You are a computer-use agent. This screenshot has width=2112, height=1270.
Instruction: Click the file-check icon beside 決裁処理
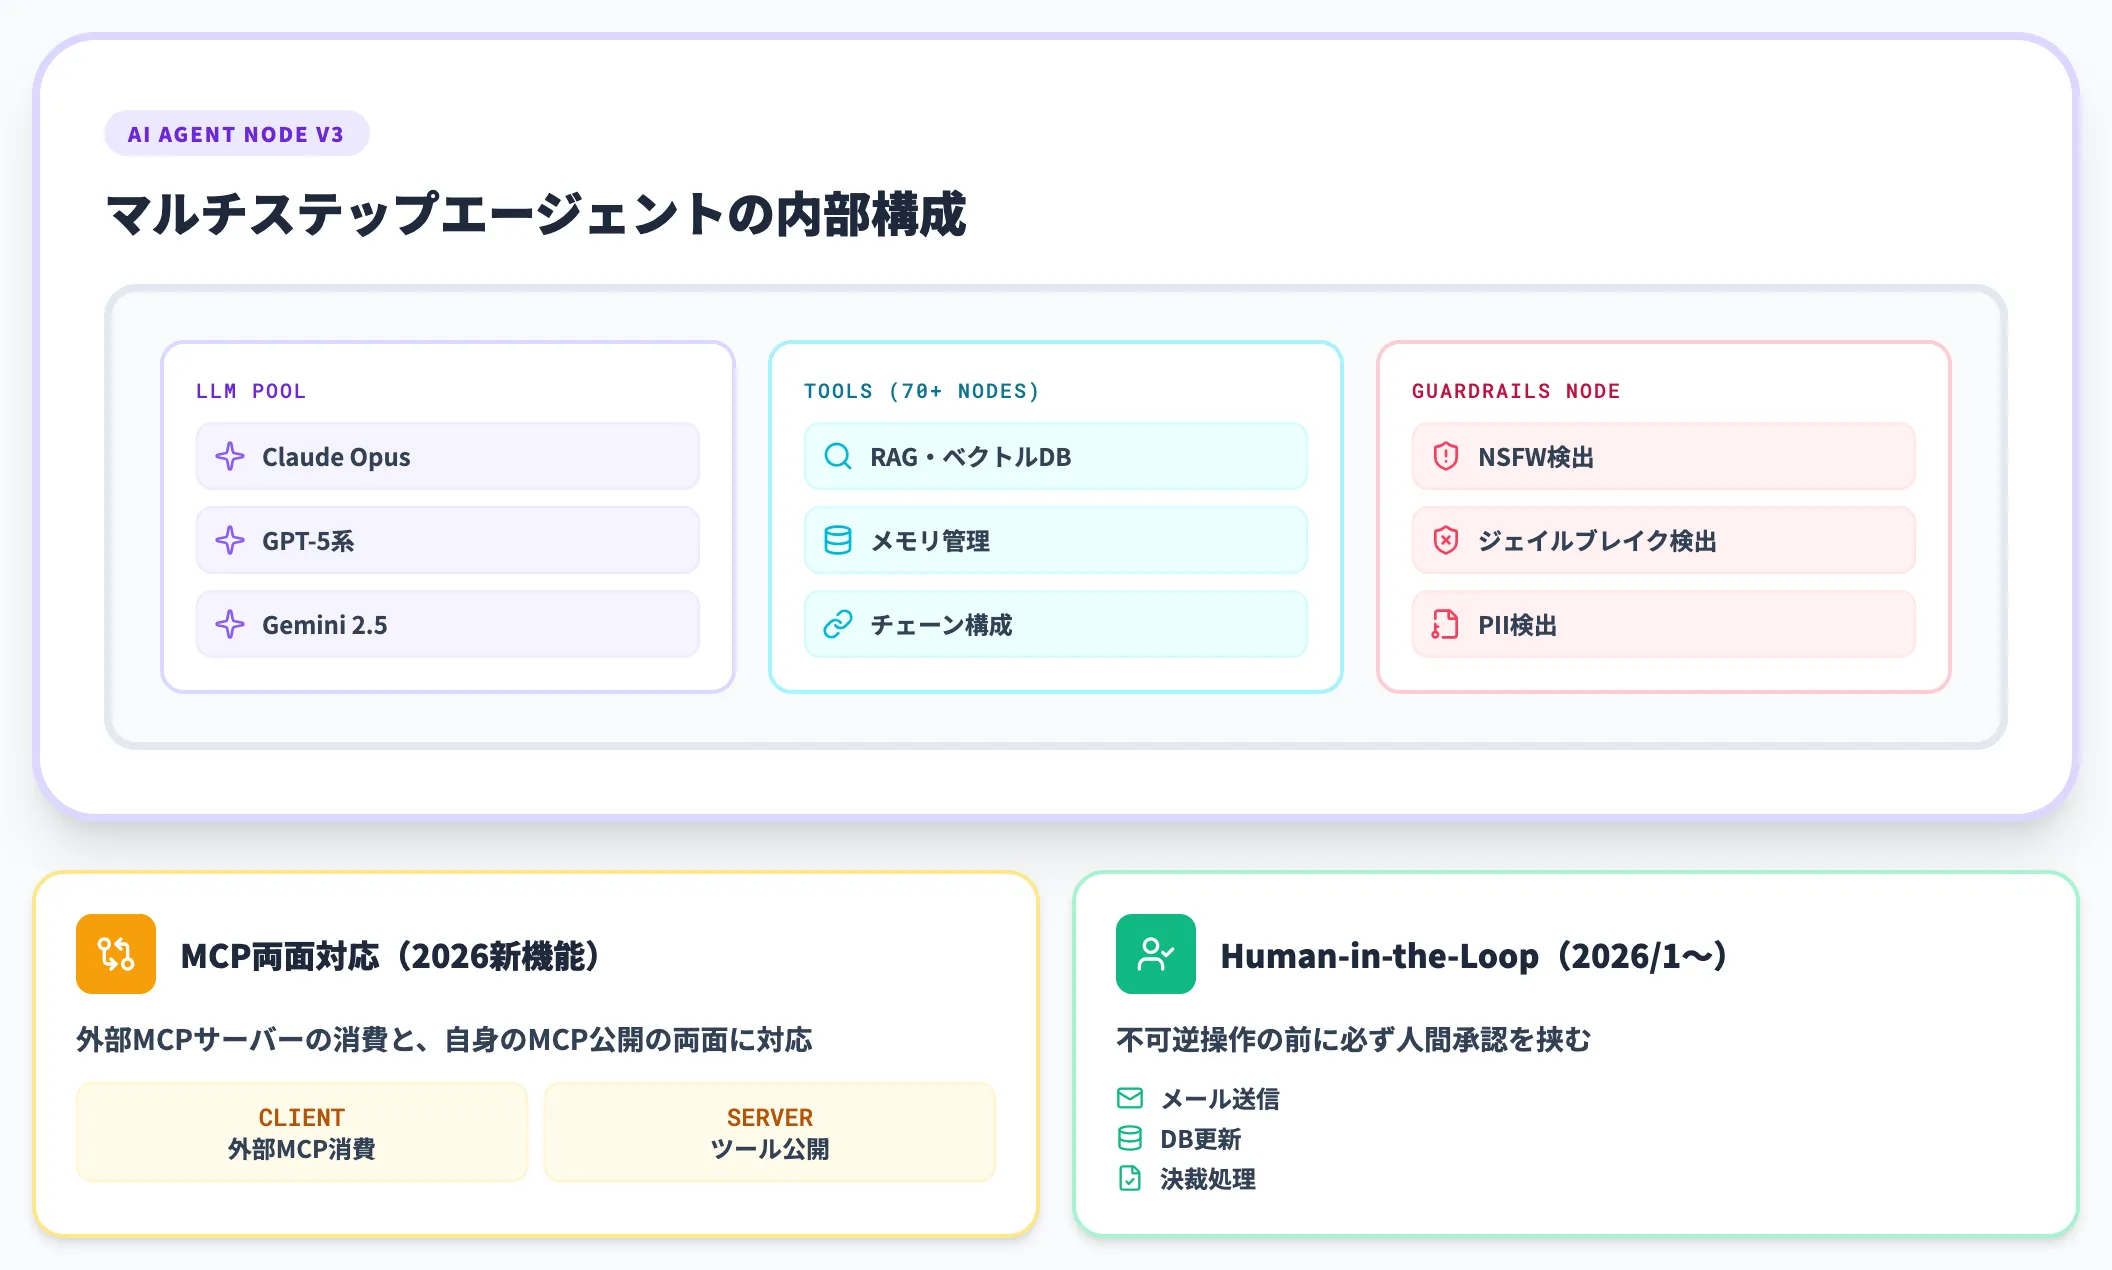[x=1130, y=1179]
